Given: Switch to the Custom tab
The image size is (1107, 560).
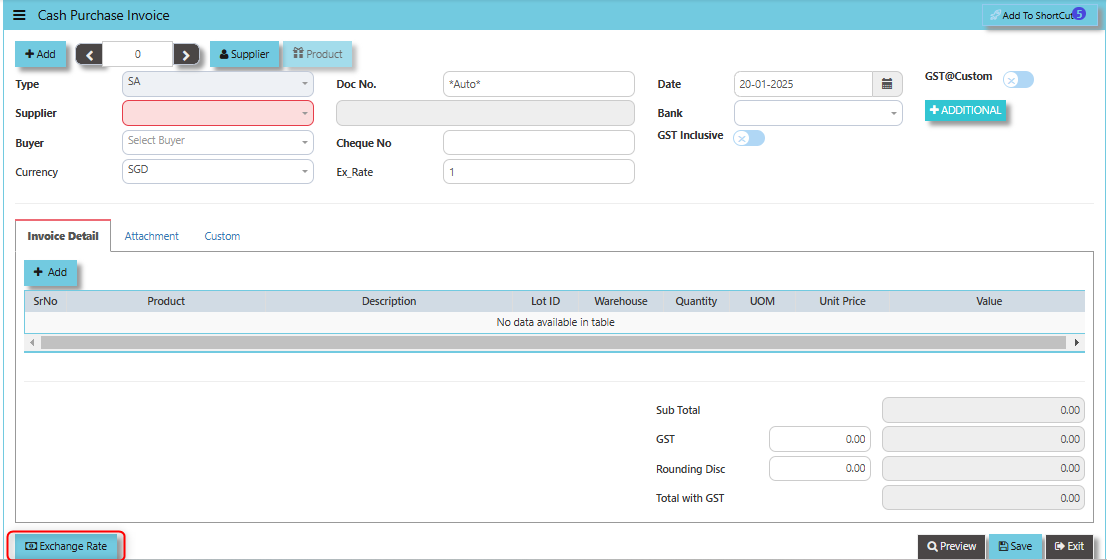Looking at the screenshot, I should pyautogui.click(x=222, y=236).
